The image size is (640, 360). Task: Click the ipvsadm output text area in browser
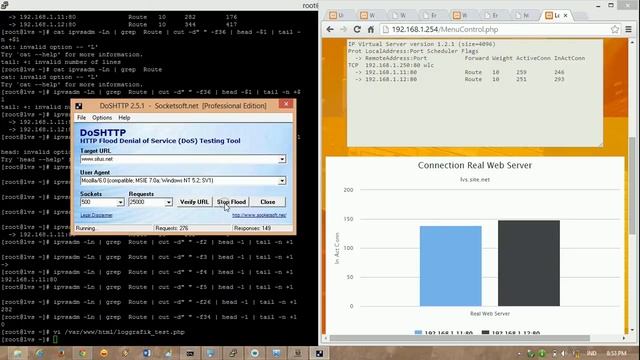click(475, 93)
